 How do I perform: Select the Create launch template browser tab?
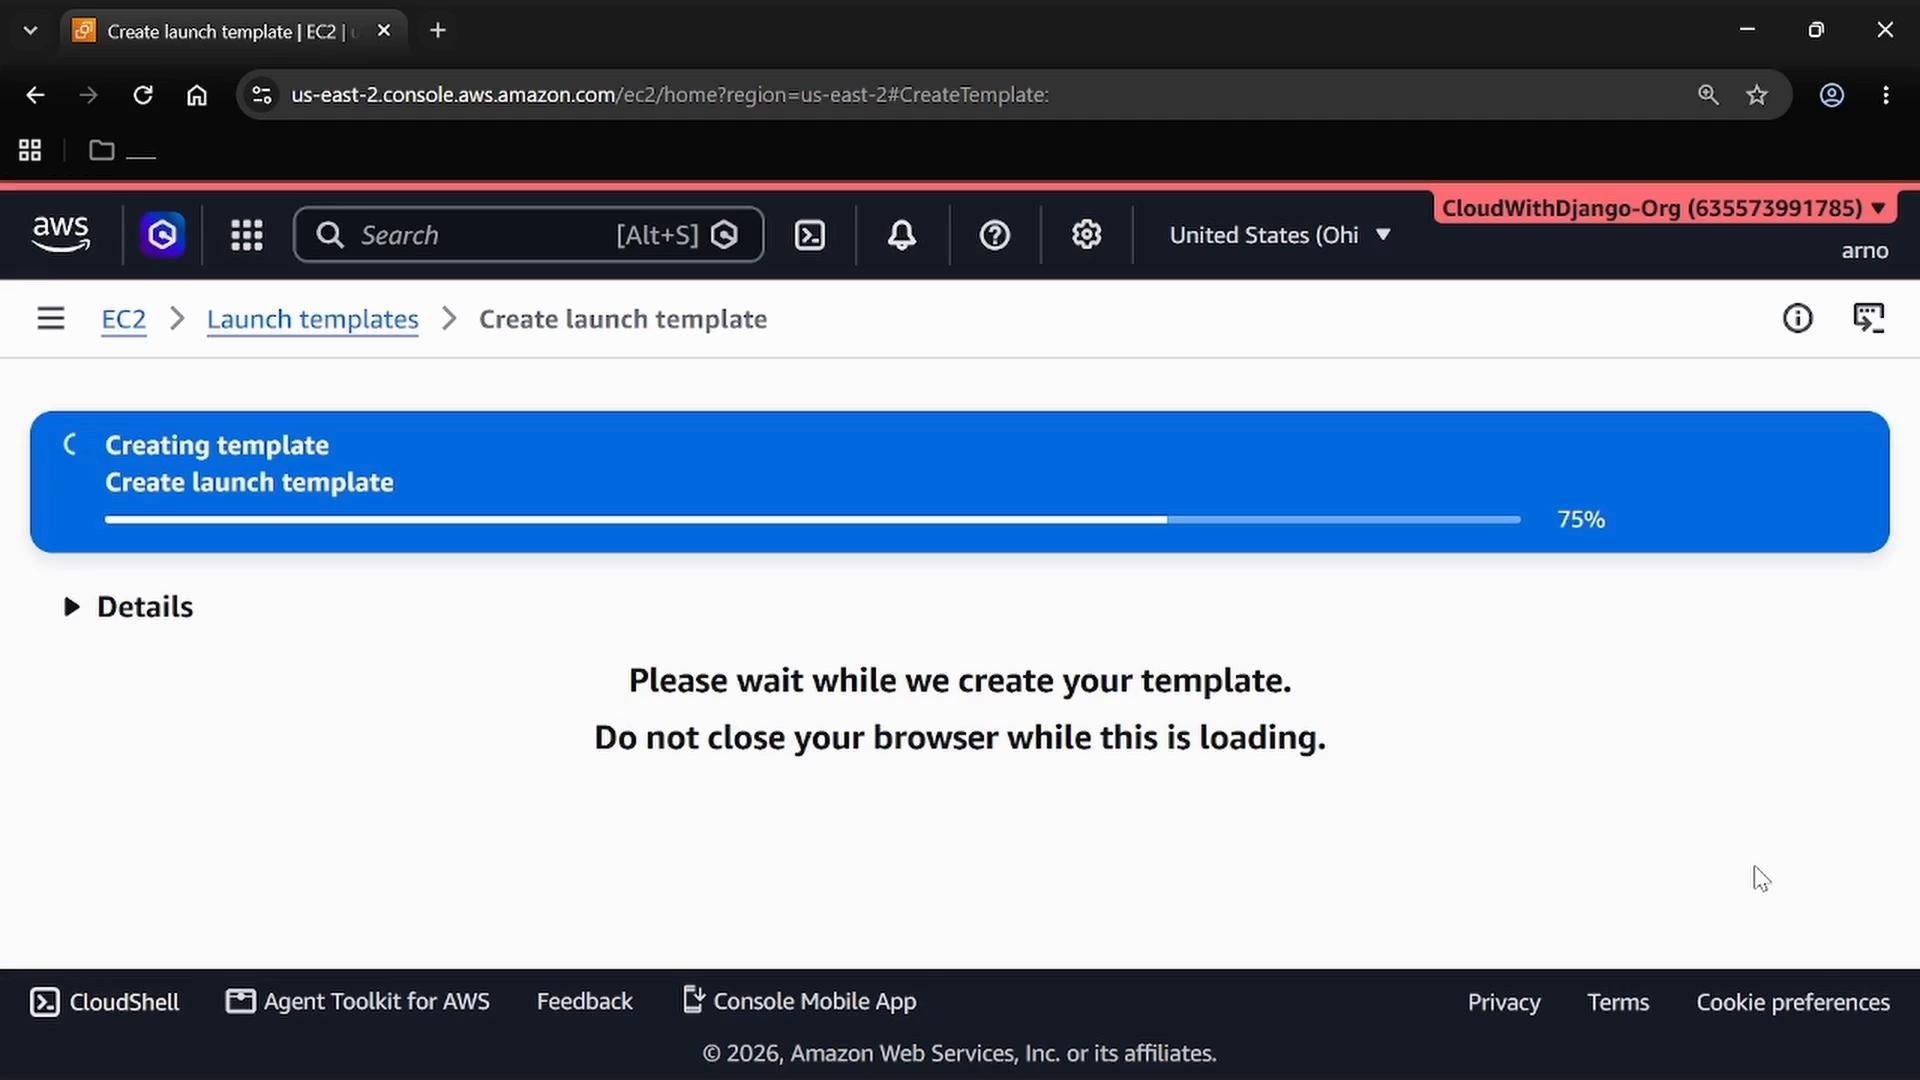(233, 31)
